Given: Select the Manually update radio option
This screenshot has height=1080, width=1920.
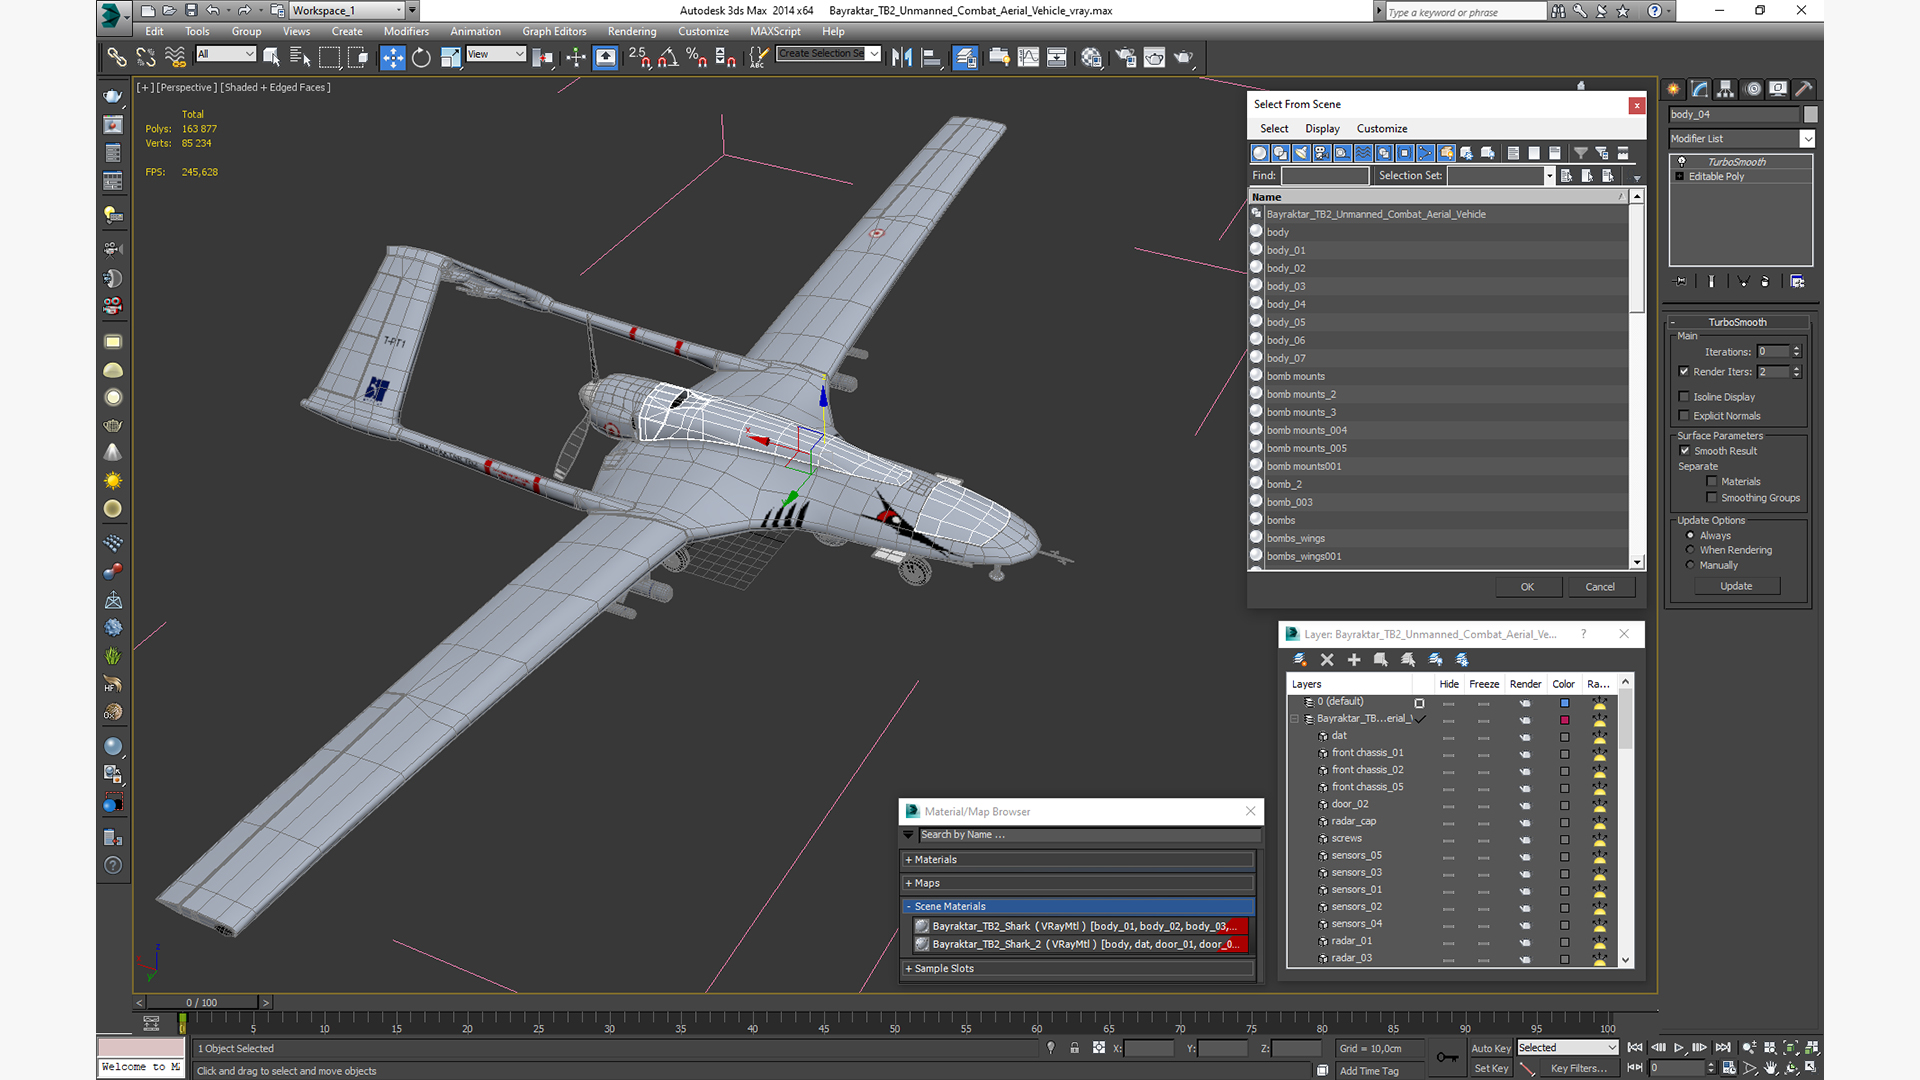Looking at the screenshot, I should (x=1691, y=565).
